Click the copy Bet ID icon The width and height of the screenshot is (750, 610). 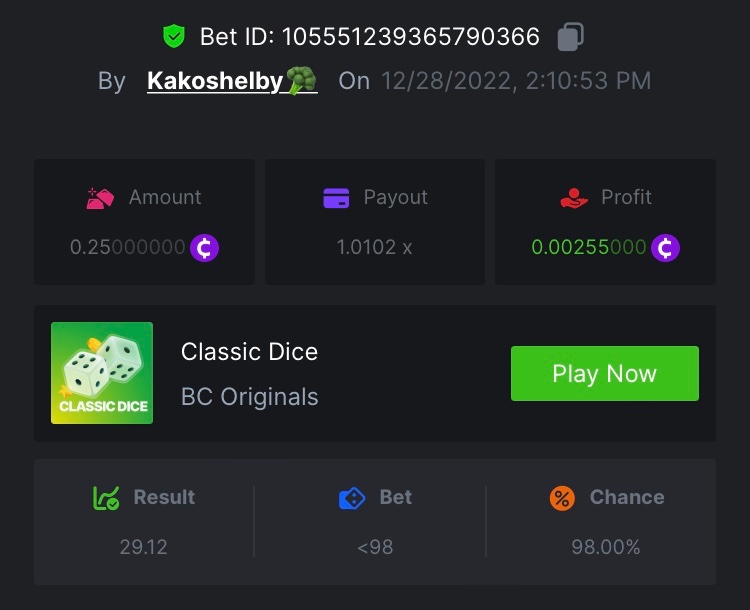(x=570, y=37)
